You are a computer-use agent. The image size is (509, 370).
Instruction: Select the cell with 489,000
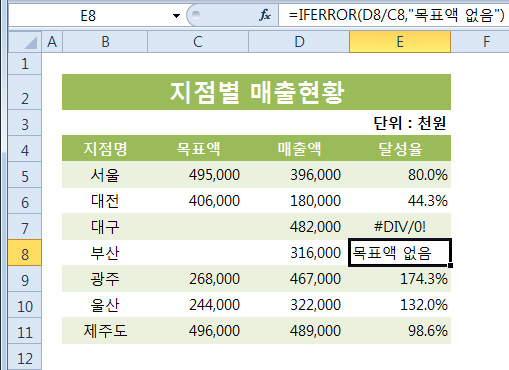click(299, 331)
